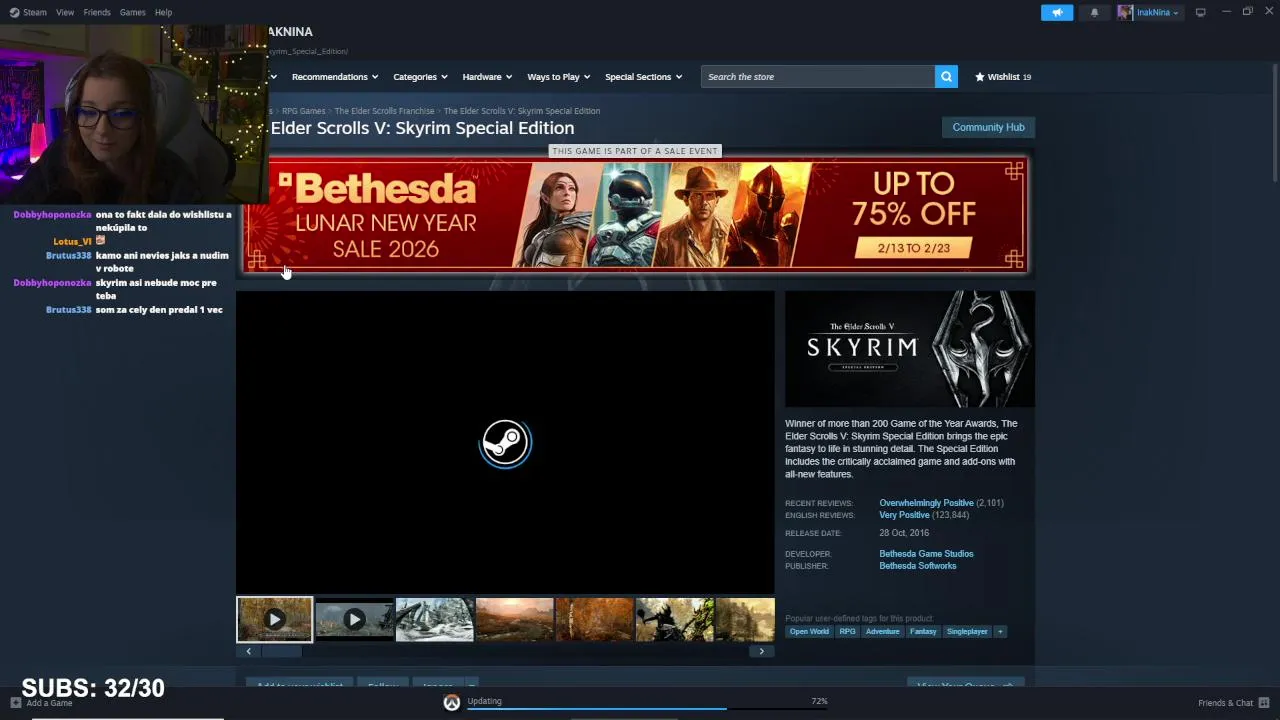Click 'THIS GAME IS PART OF A SALE EVENT' label
This screenshot has height=720, width=1280.
[635, 151]
